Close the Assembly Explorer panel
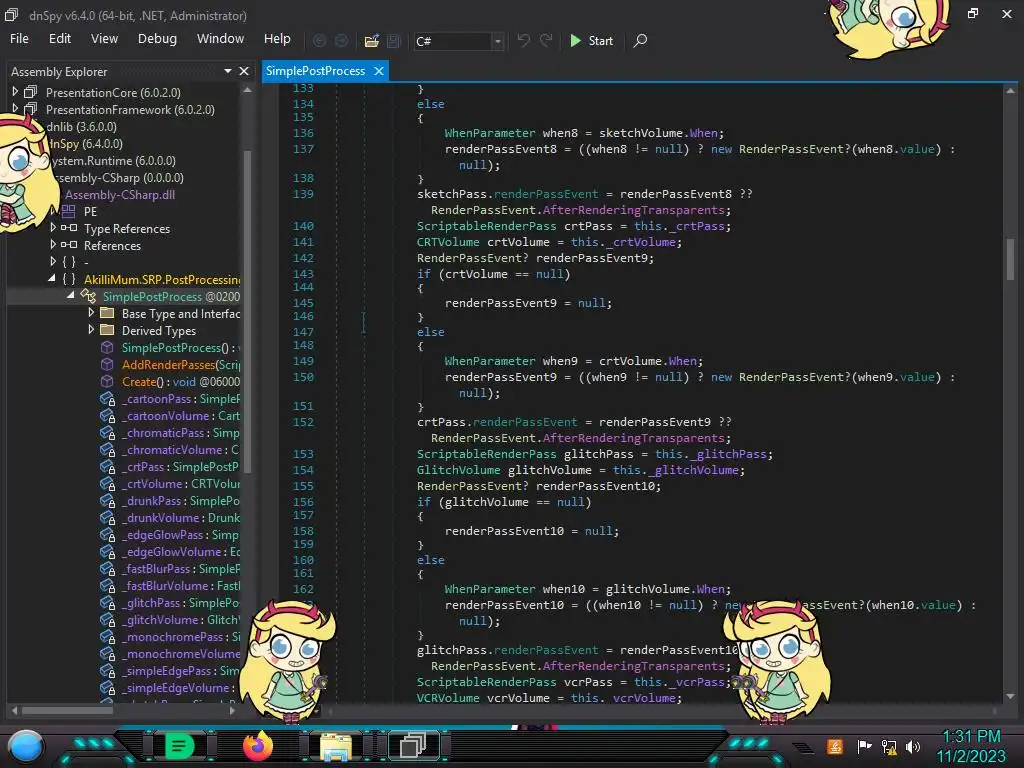 point(244,71)
